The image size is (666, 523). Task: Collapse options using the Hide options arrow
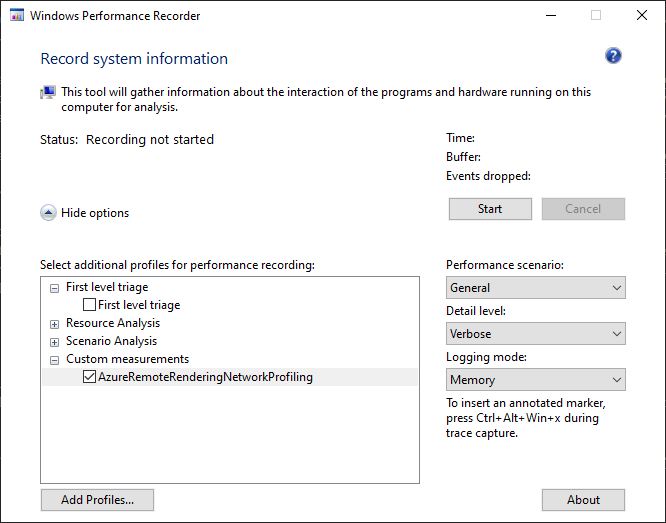coord(48,213)
